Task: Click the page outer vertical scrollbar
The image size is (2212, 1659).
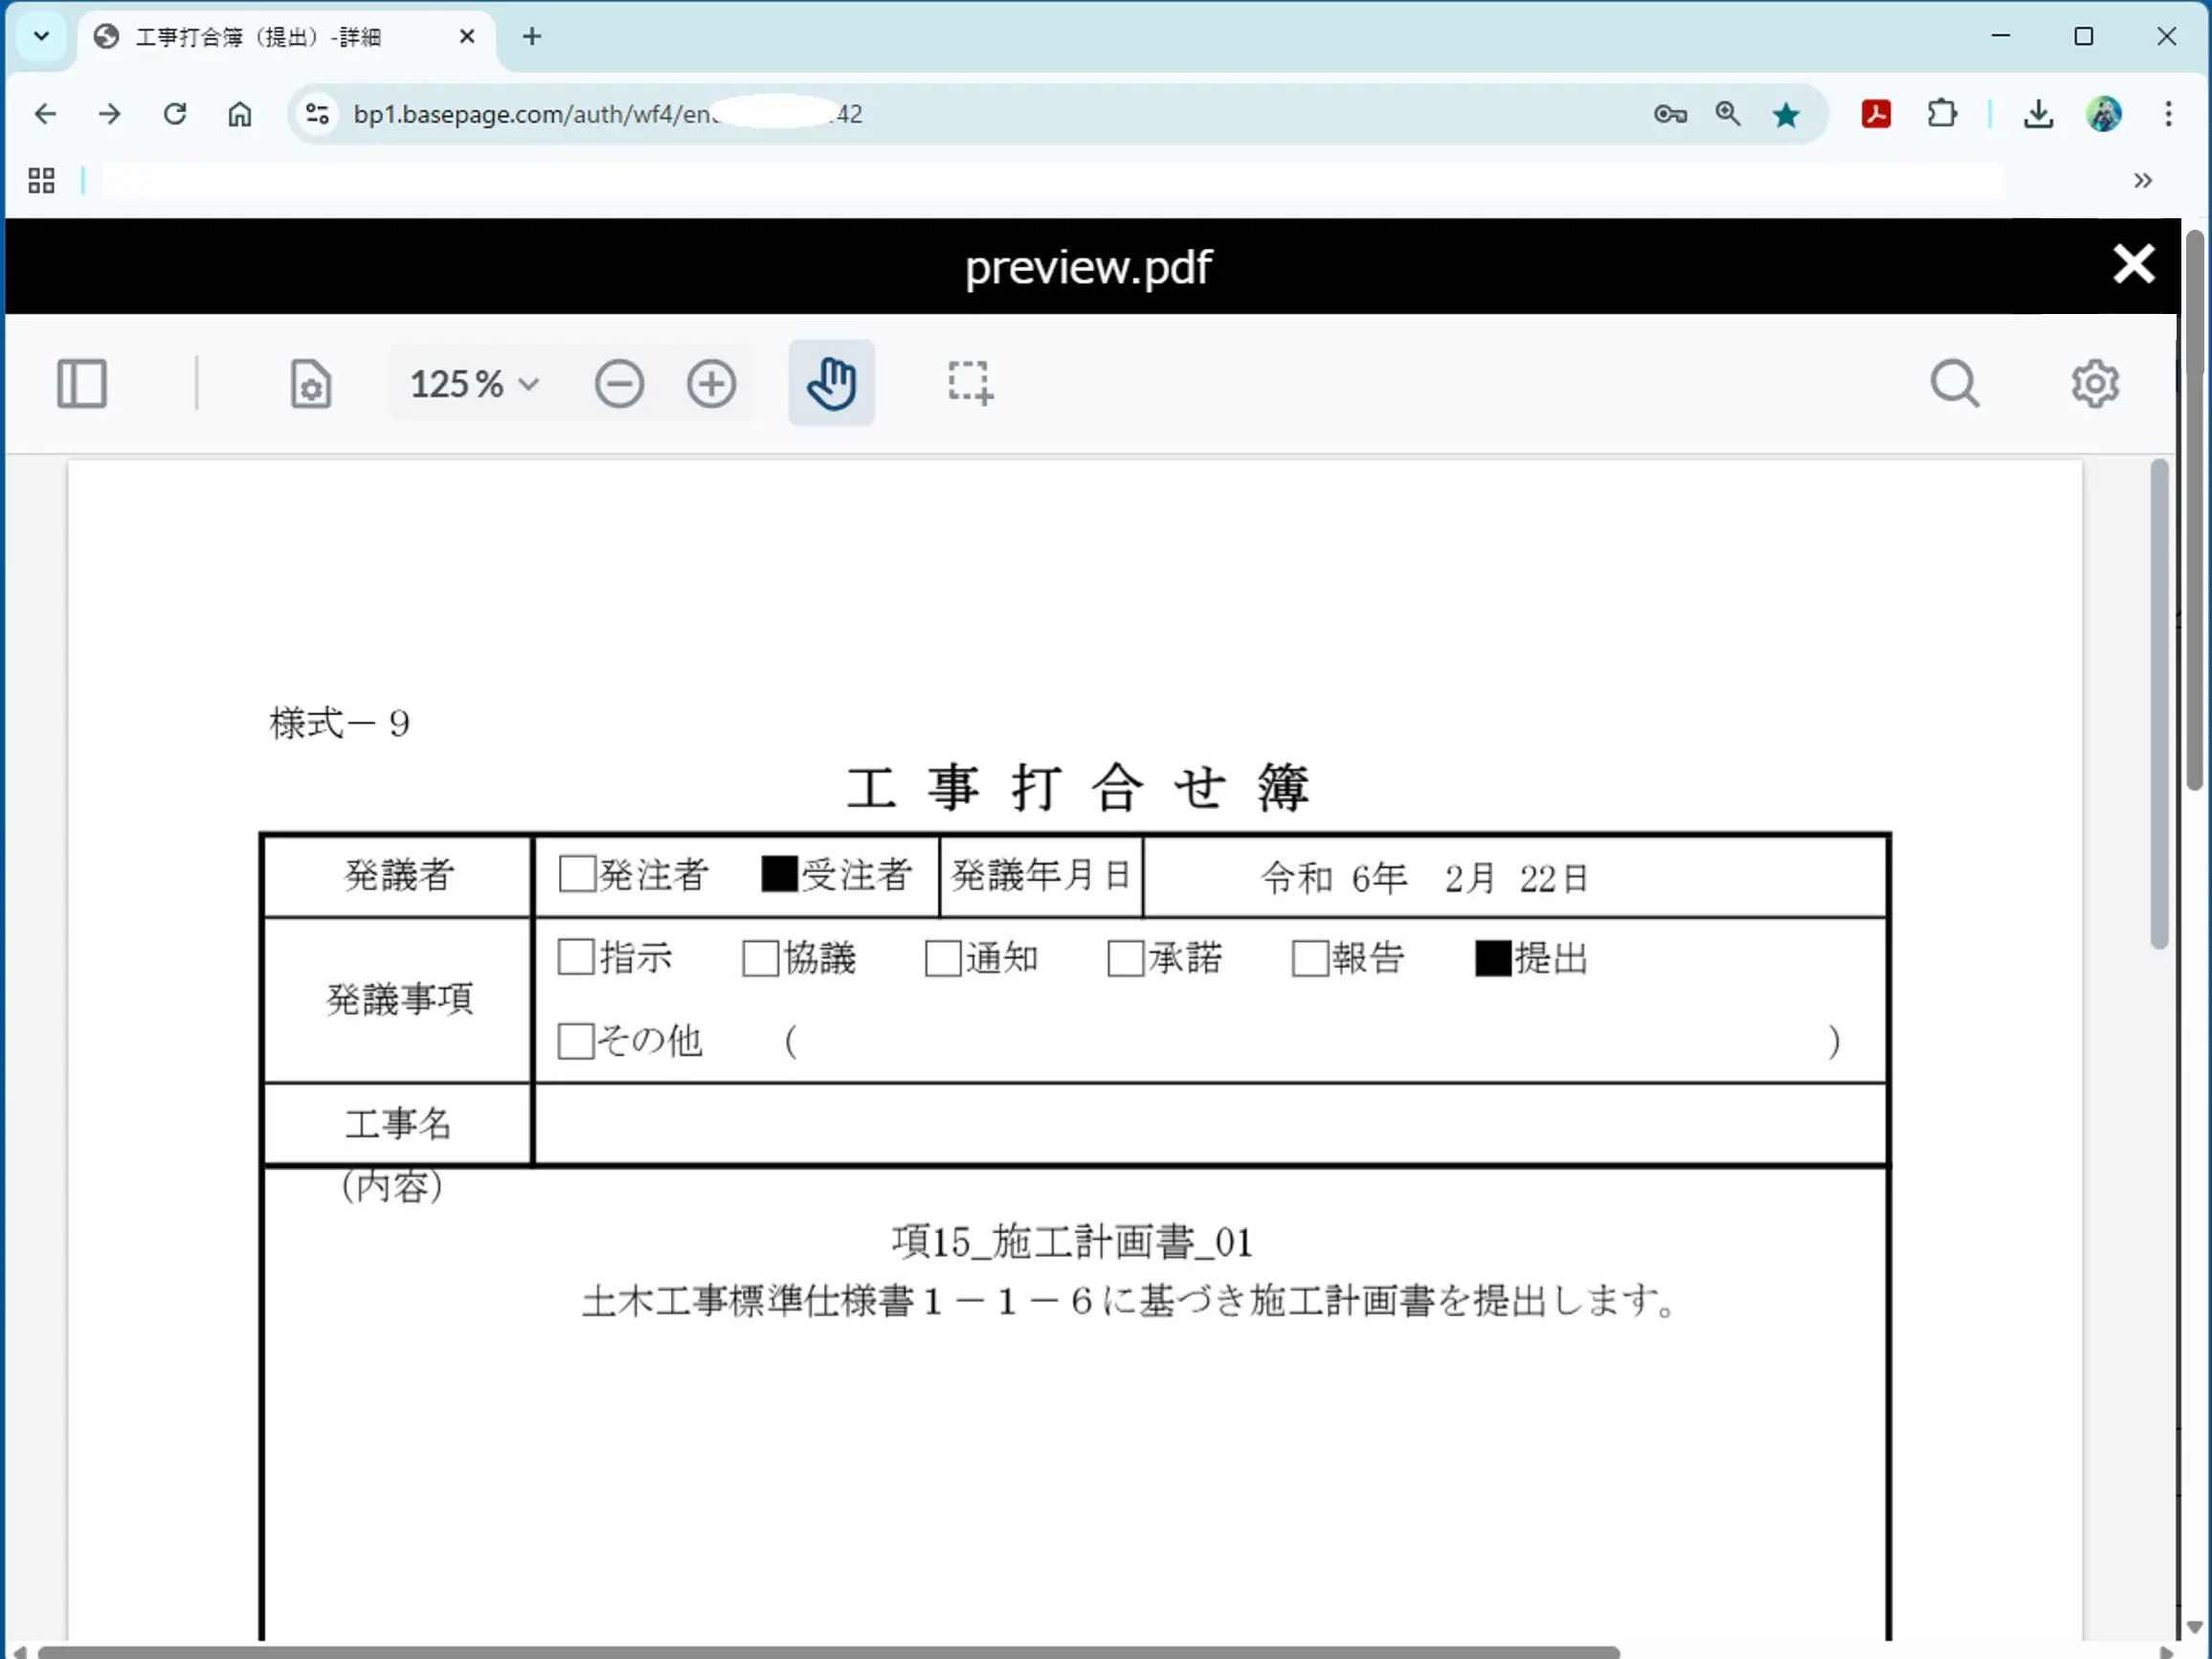Action: click(2194, 510)
